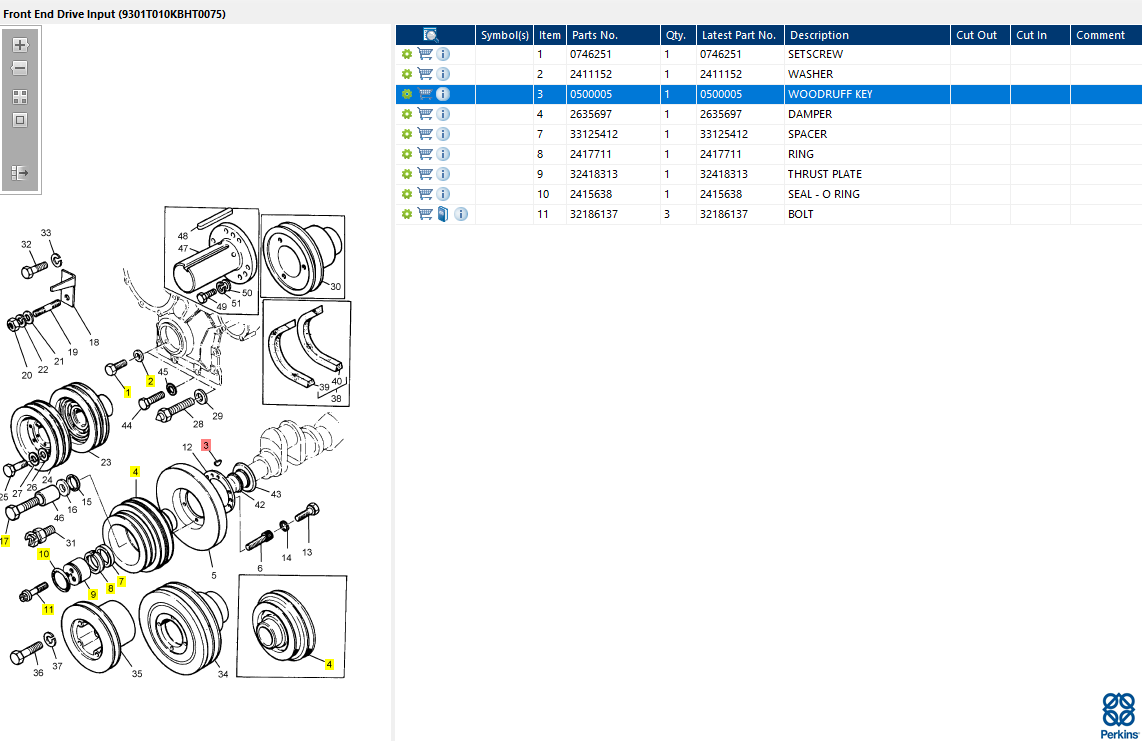Add RING 2417711 to cart
Viewport: 1142px width, 741px height.
(x=425, y=154)
